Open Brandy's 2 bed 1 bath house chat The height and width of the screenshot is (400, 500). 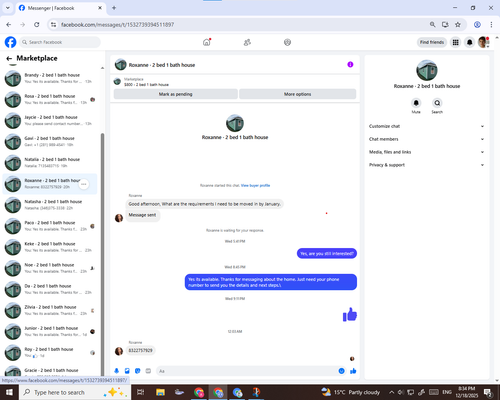[50, 78]
